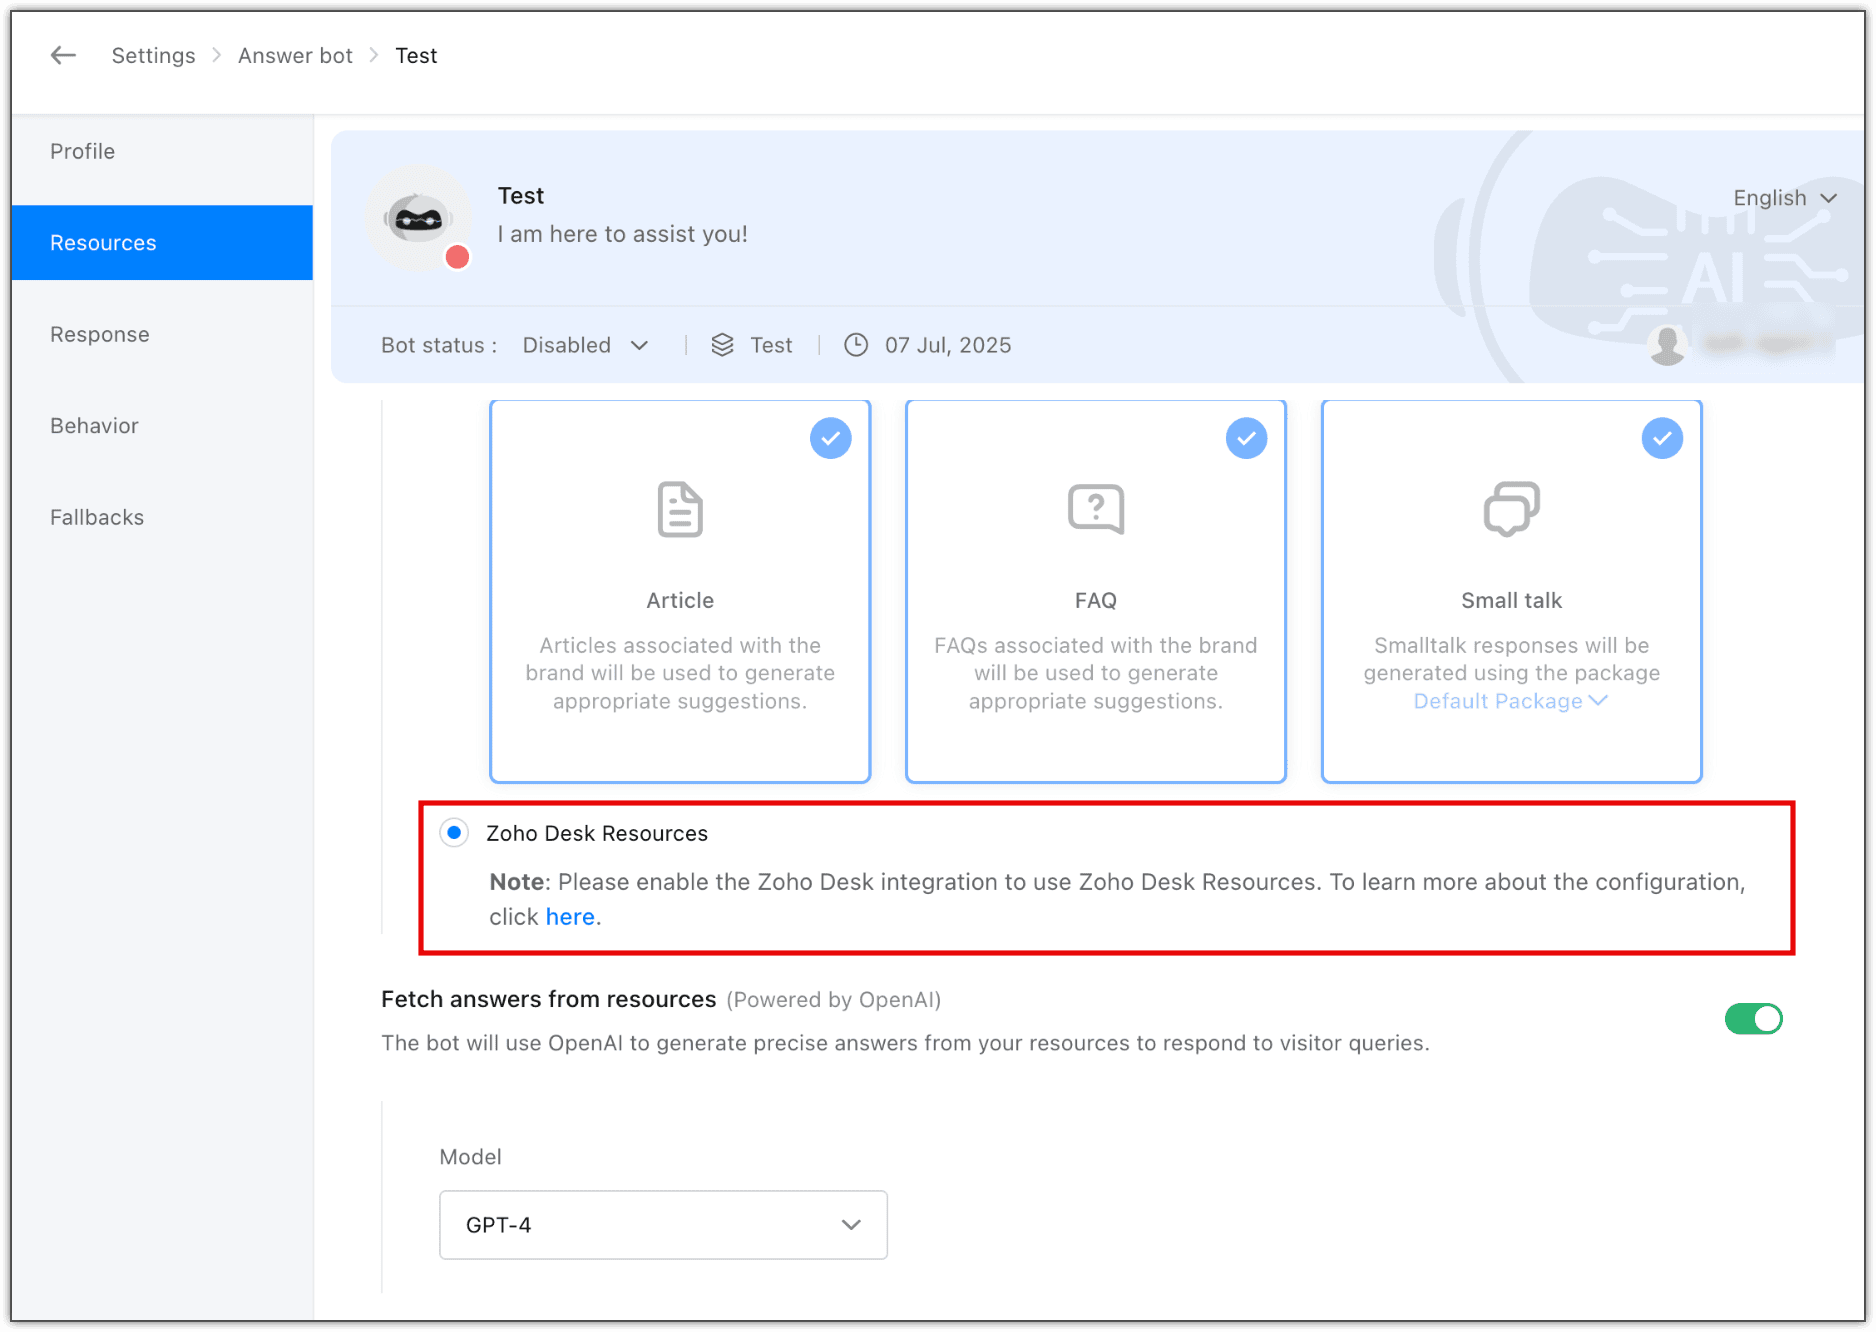Image resolution: width=1876 pixels, height=1332 pixels.
Task: Switch to the Response tab
Action: 162,334
